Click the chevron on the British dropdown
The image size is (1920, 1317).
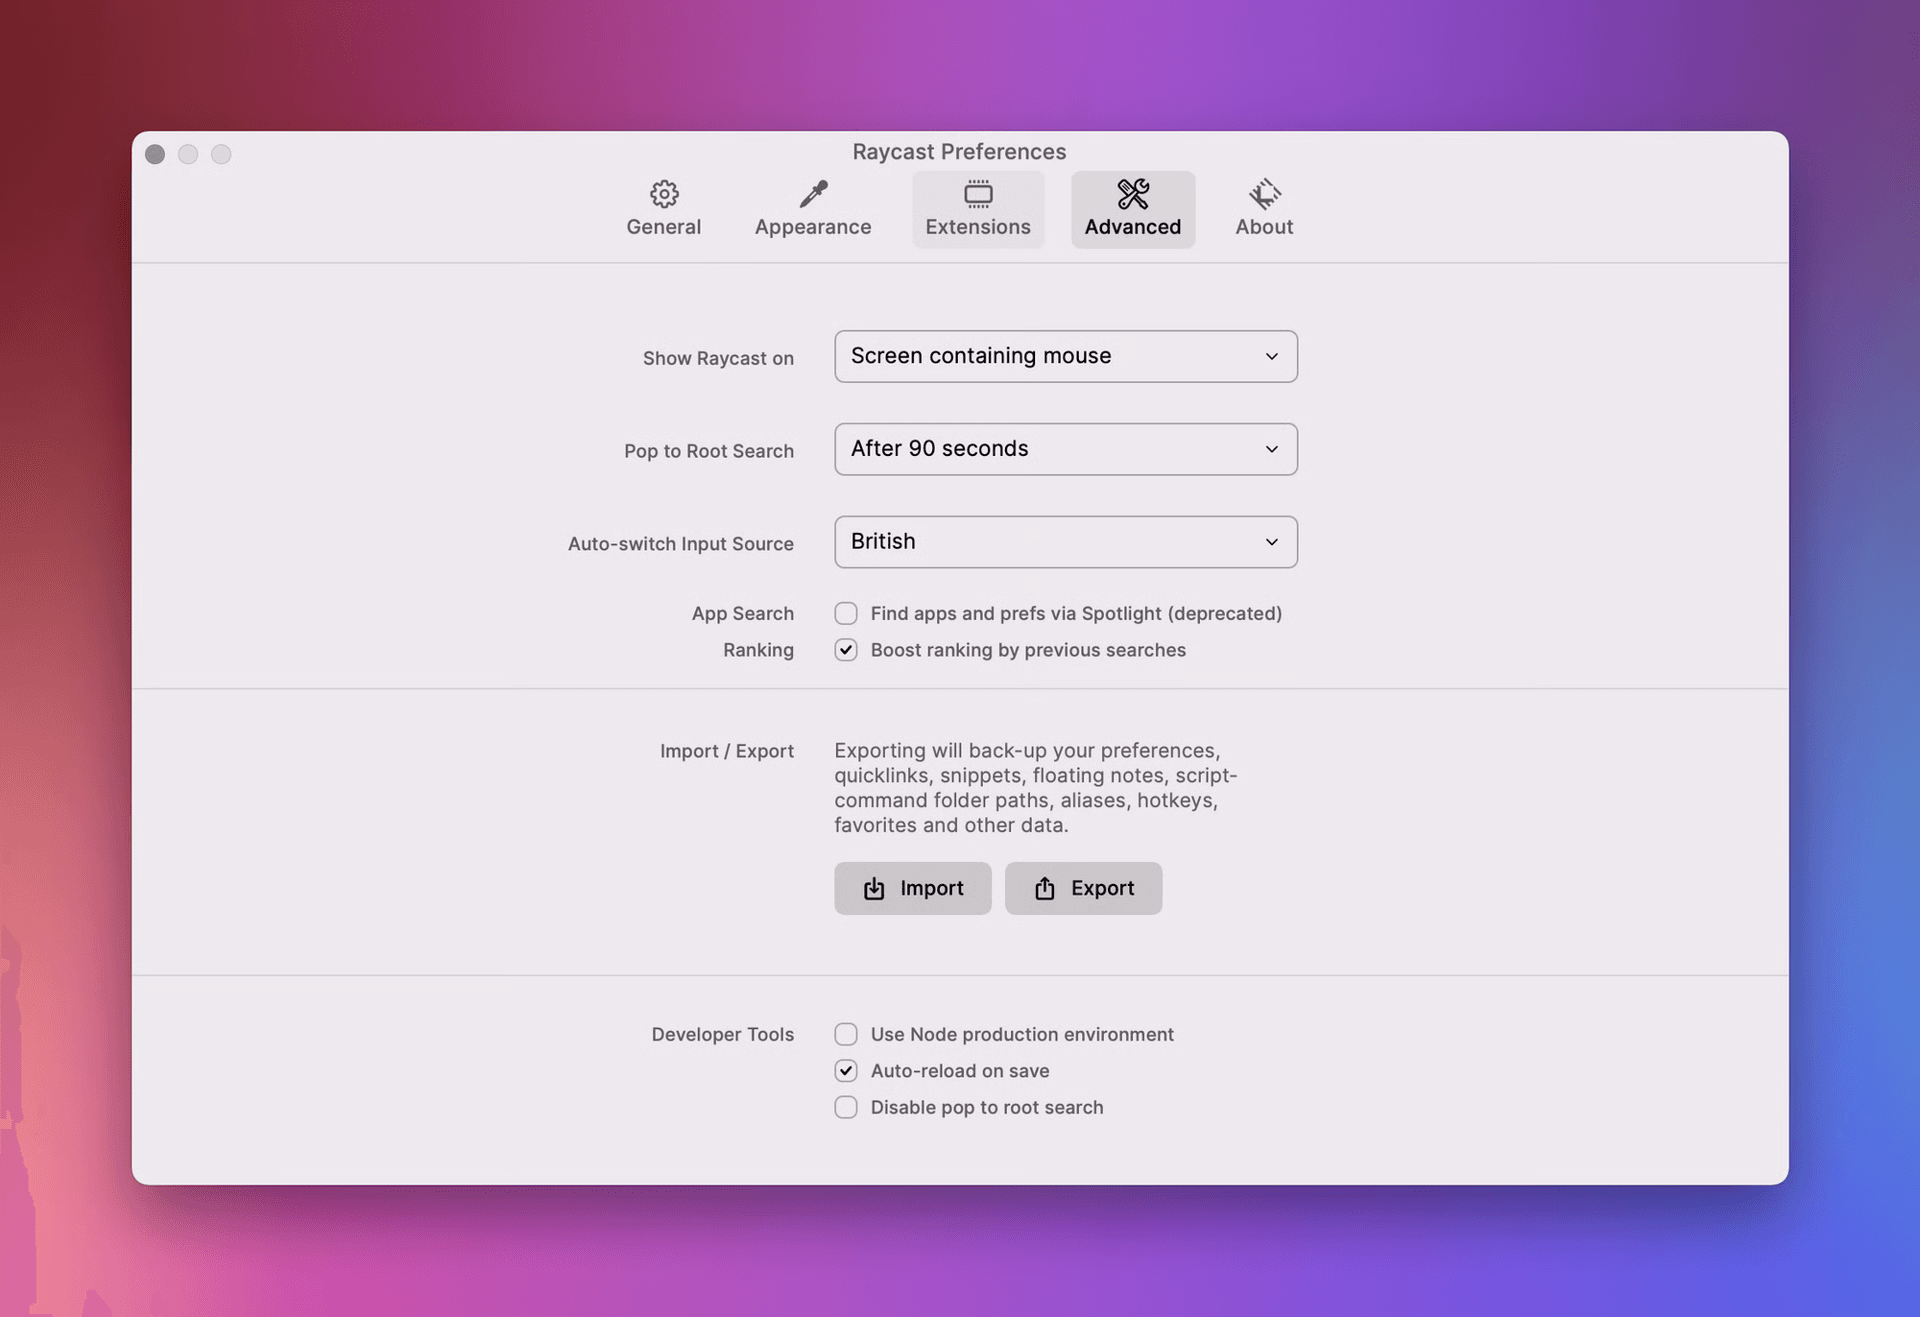[x=1271, y=541]
